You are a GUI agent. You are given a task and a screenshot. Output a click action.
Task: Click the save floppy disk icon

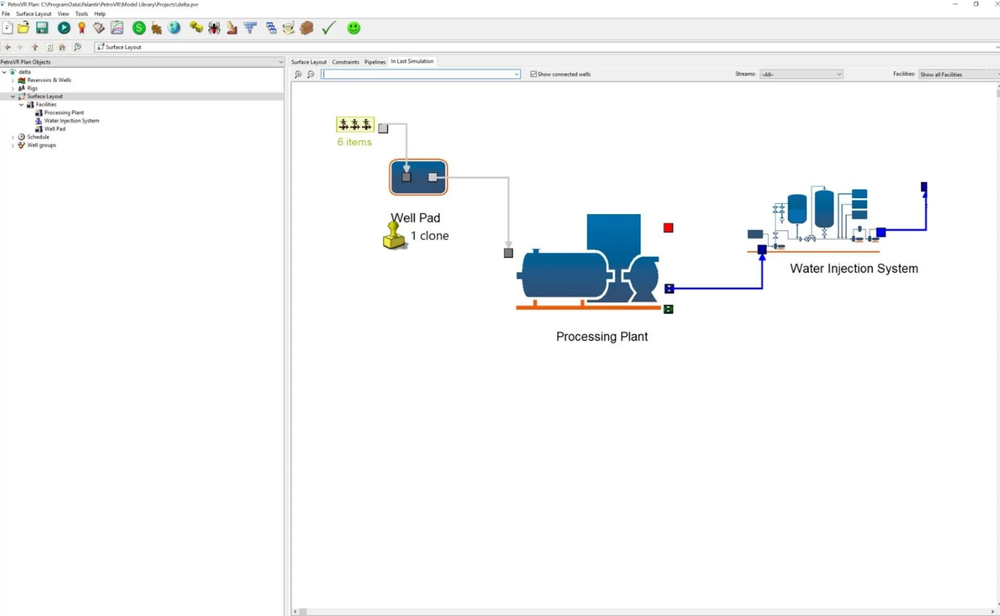(42, 27)
